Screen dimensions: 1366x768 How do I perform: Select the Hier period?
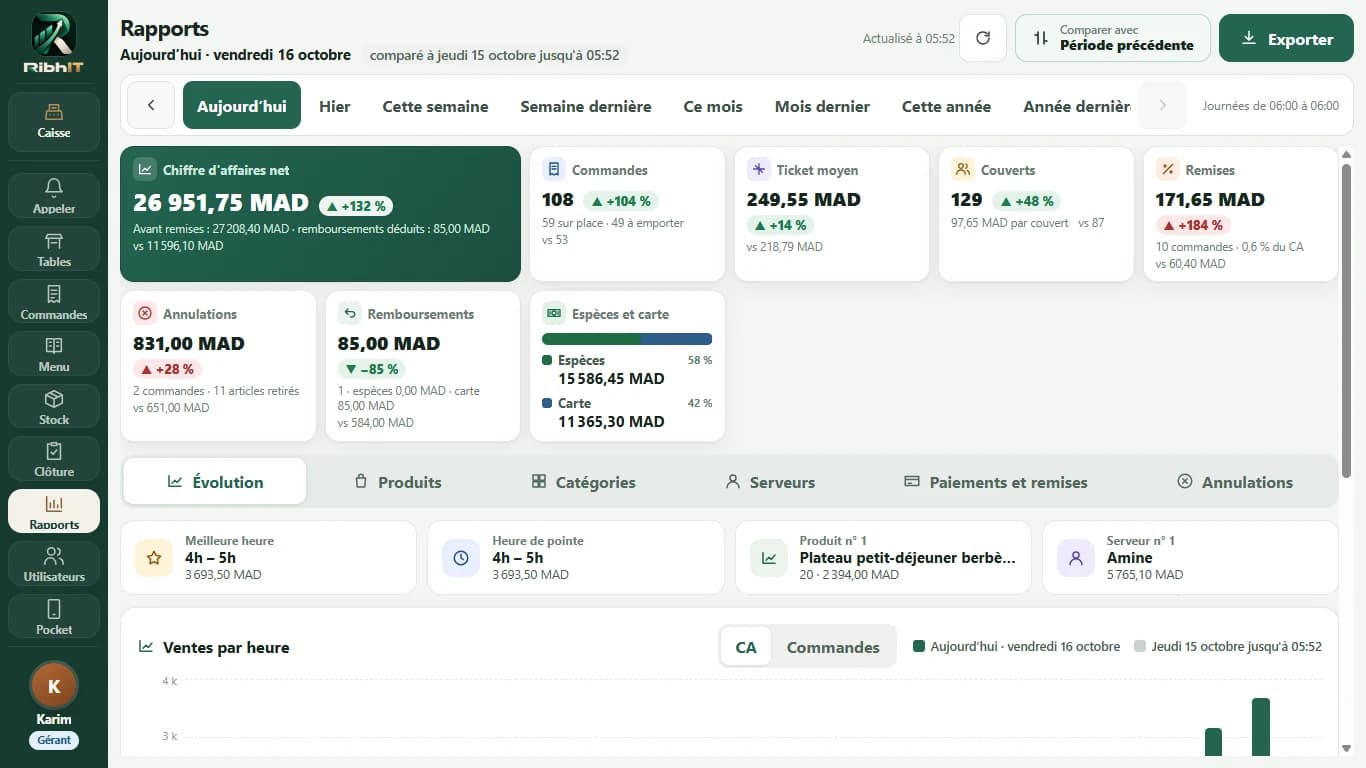[x=335, y=105]
